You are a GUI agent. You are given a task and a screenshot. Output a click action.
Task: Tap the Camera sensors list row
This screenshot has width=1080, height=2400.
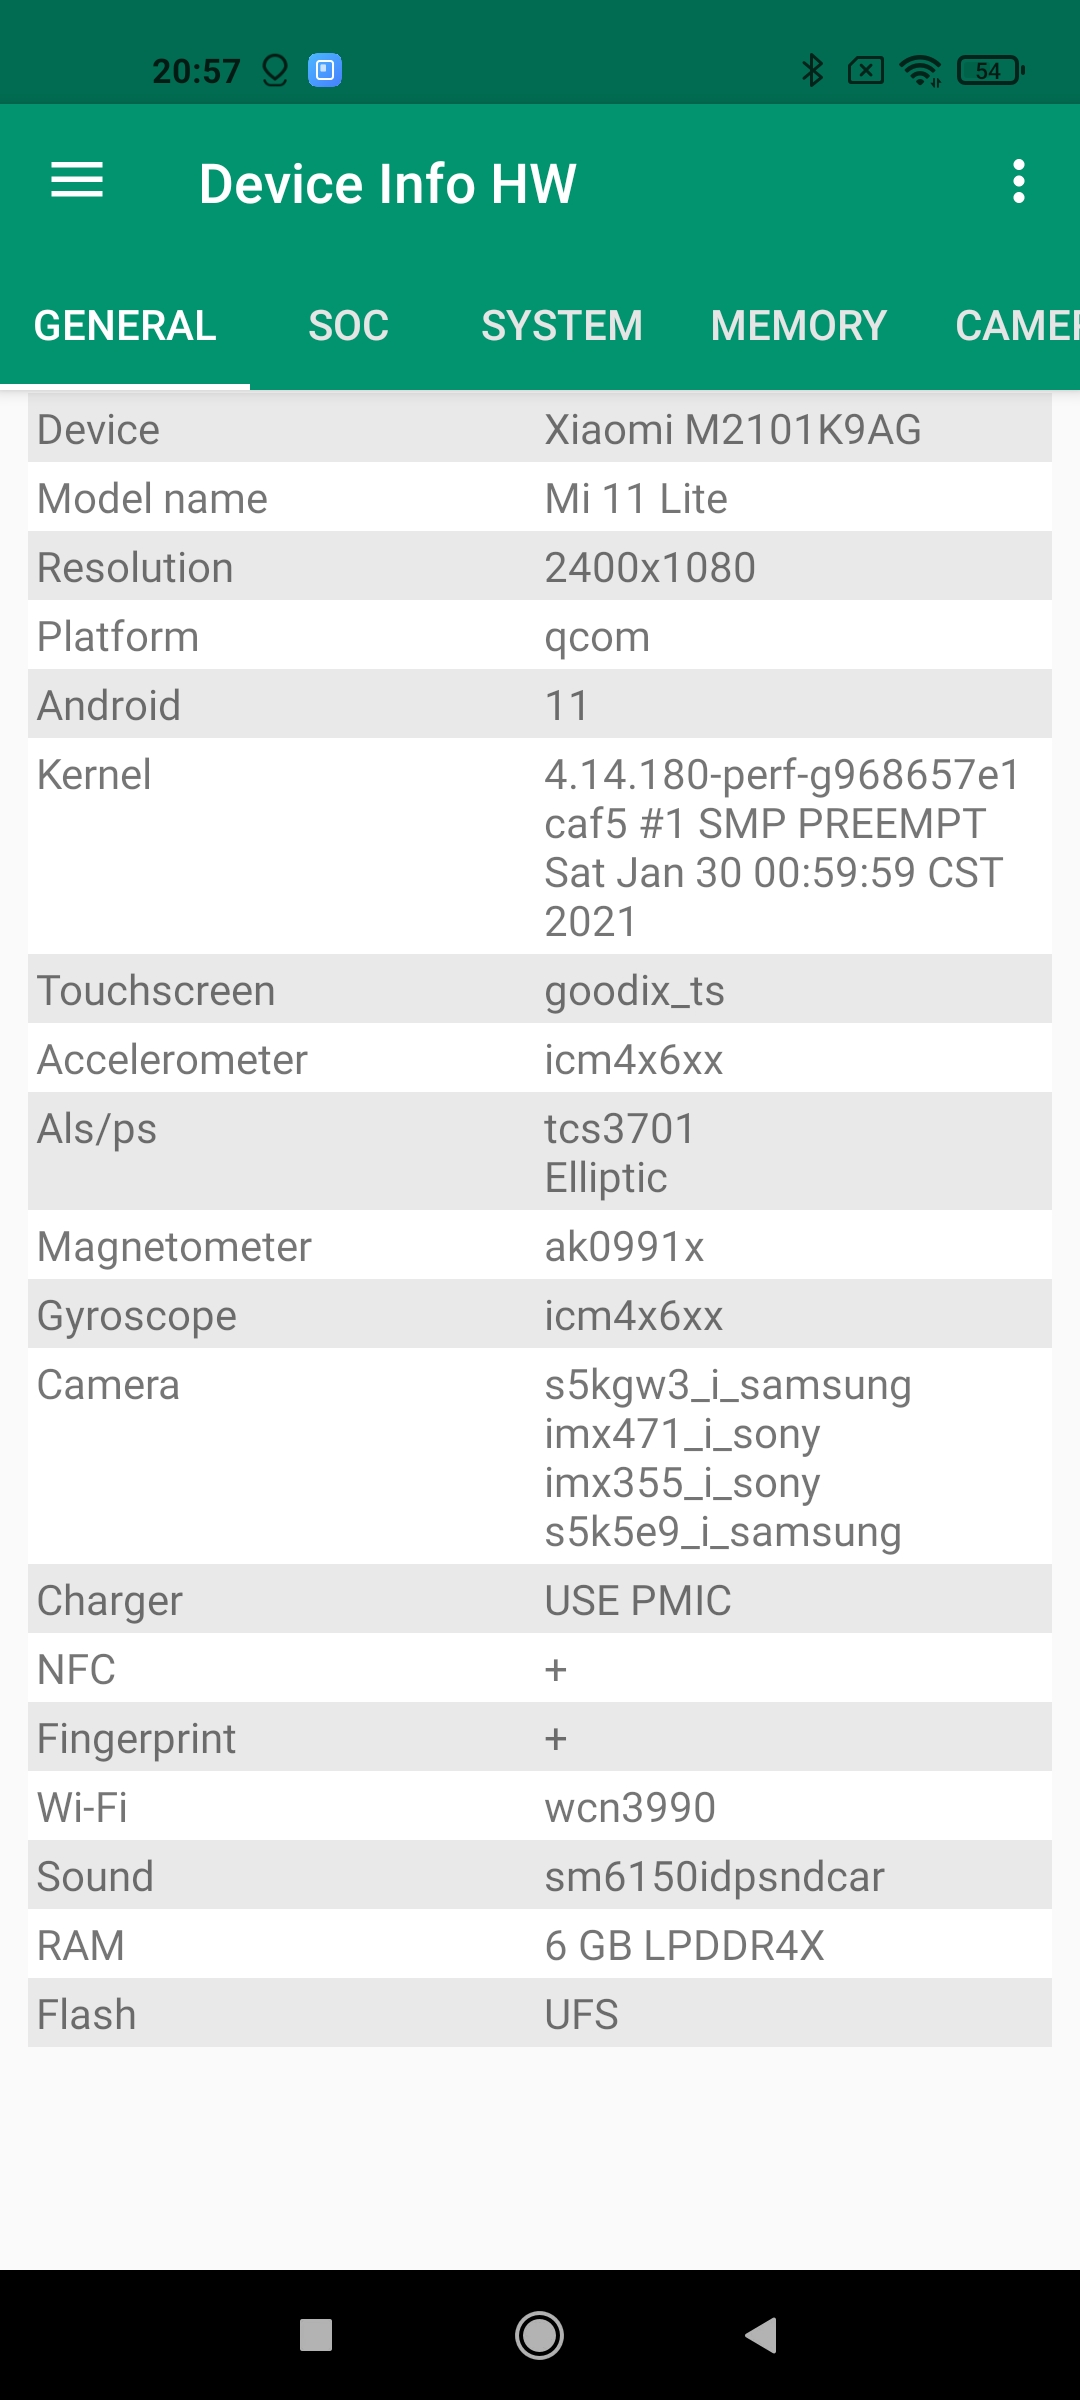[540, 1457]
